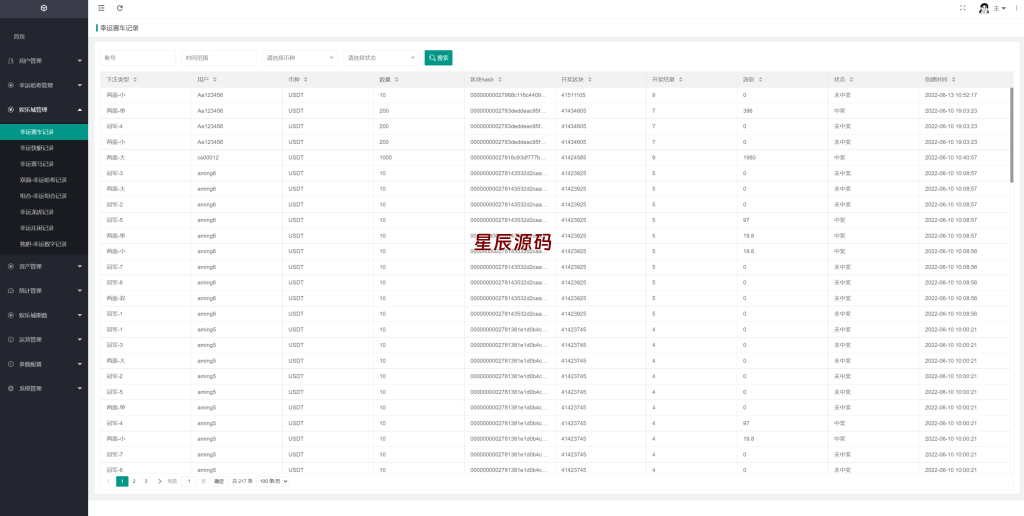Sort by the 创建时间 column sort arrows
Viewport: 1024px width, 516px height.
pos(954,80)
